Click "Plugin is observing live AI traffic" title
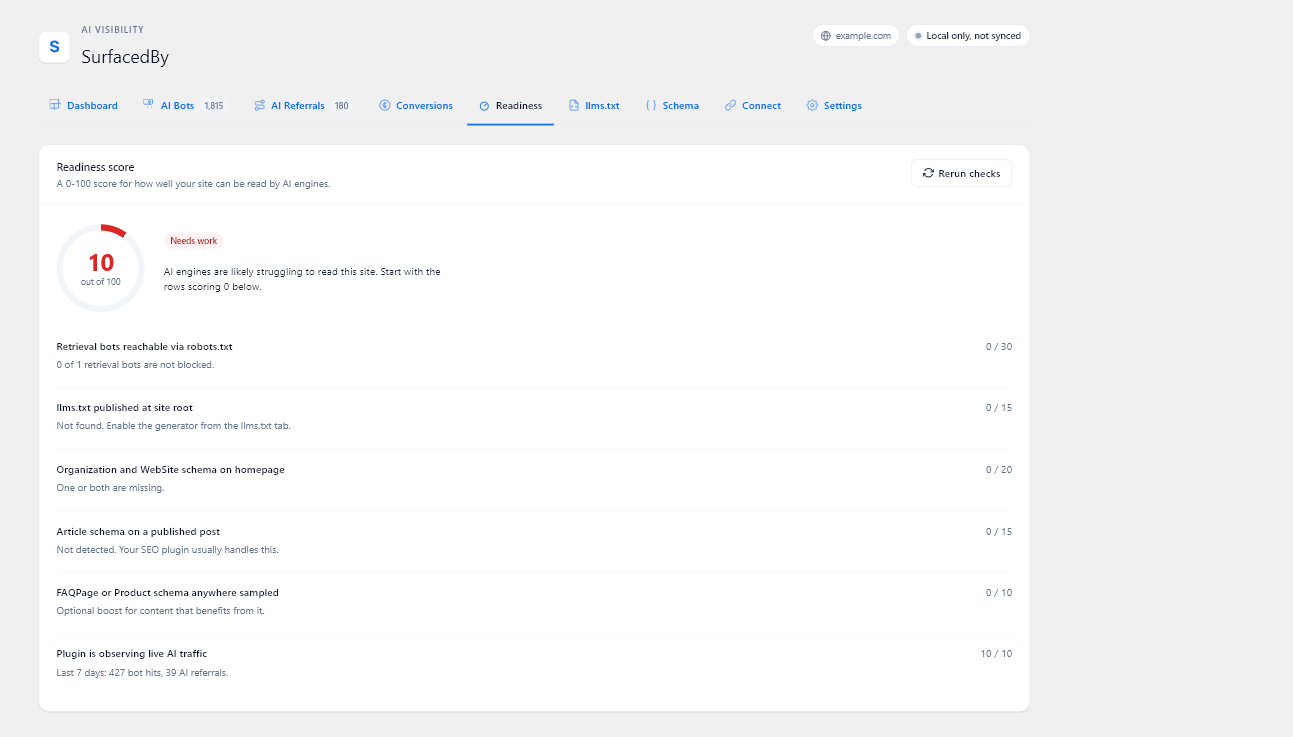 pyautogui.click(x=132, y=654)
